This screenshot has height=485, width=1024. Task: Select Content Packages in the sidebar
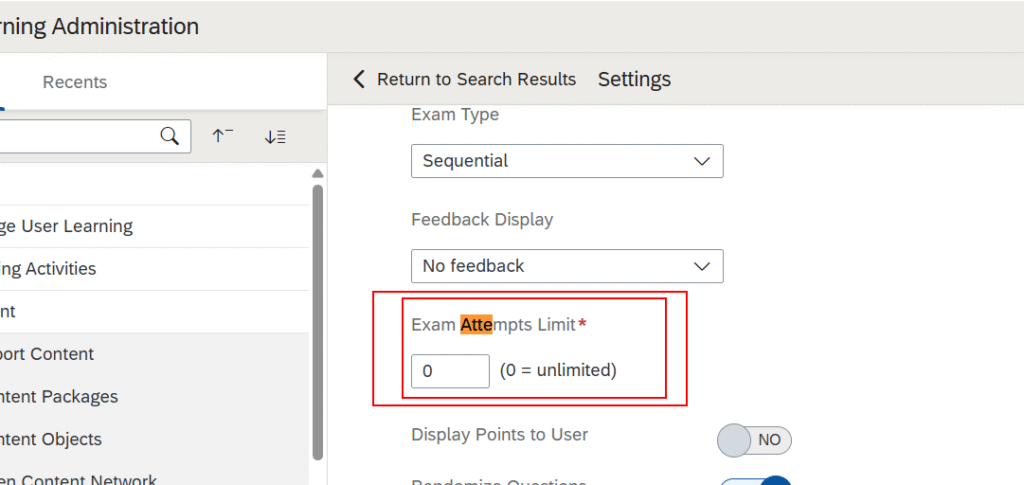click(59, 397)
